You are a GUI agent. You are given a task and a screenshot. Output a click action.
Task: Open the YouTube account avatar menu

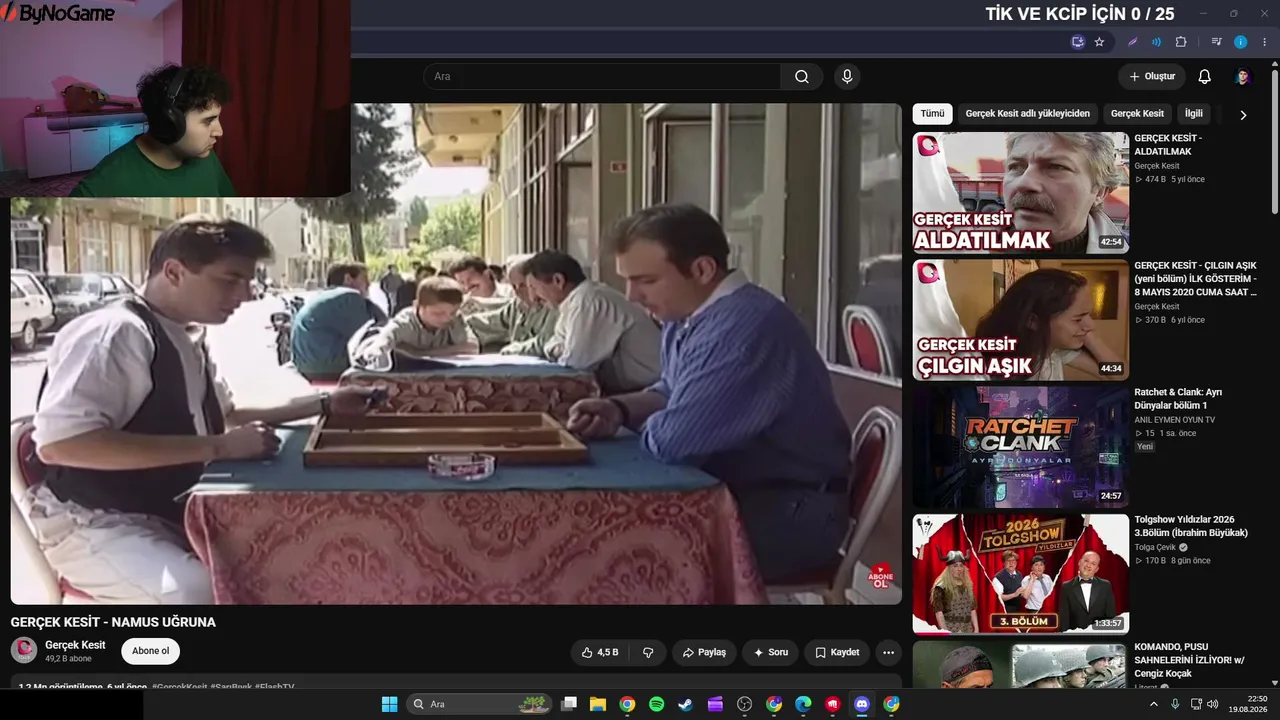[x=1242, y=77]
